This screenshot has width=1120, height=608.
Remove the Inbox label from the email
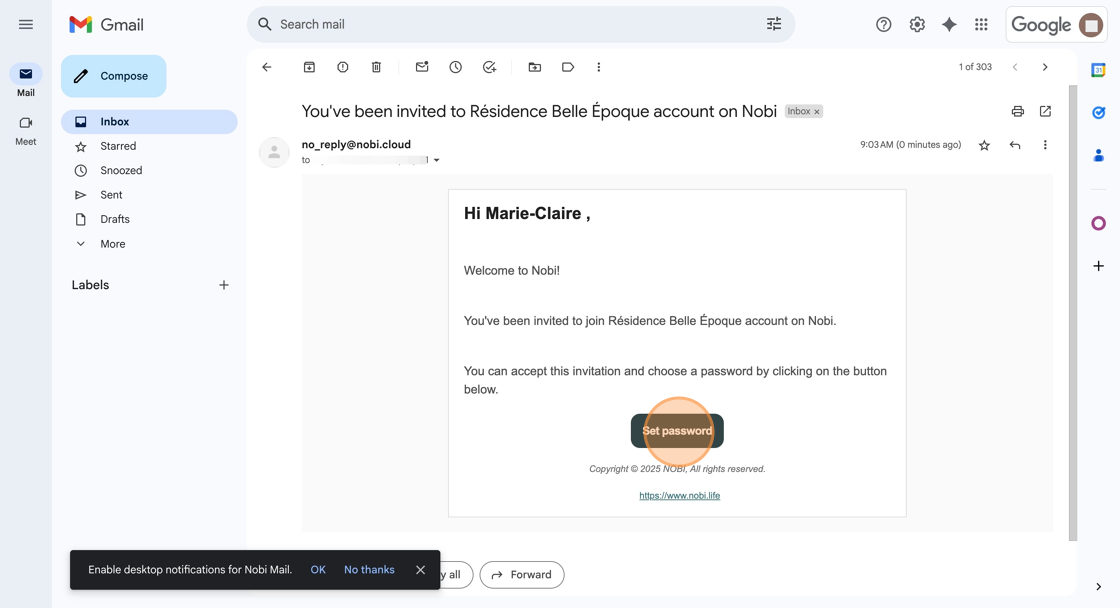pos(817,112)
